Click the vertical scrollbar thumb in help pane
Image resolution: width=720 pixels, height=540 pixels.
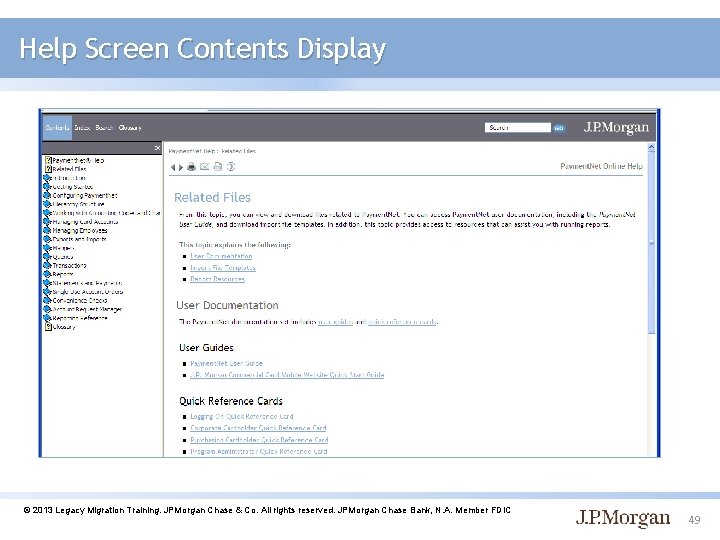click(x=651, y=243)
